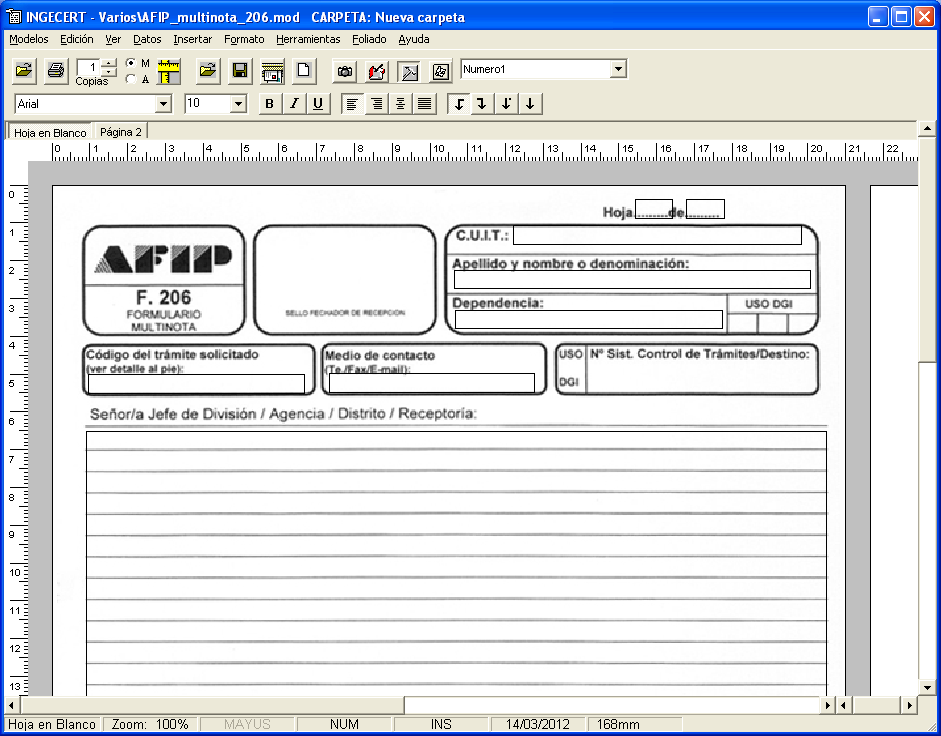The image size is (941, 736).
Task: Click the vertical scrollbar up arrow
Action: click(927, 128)
